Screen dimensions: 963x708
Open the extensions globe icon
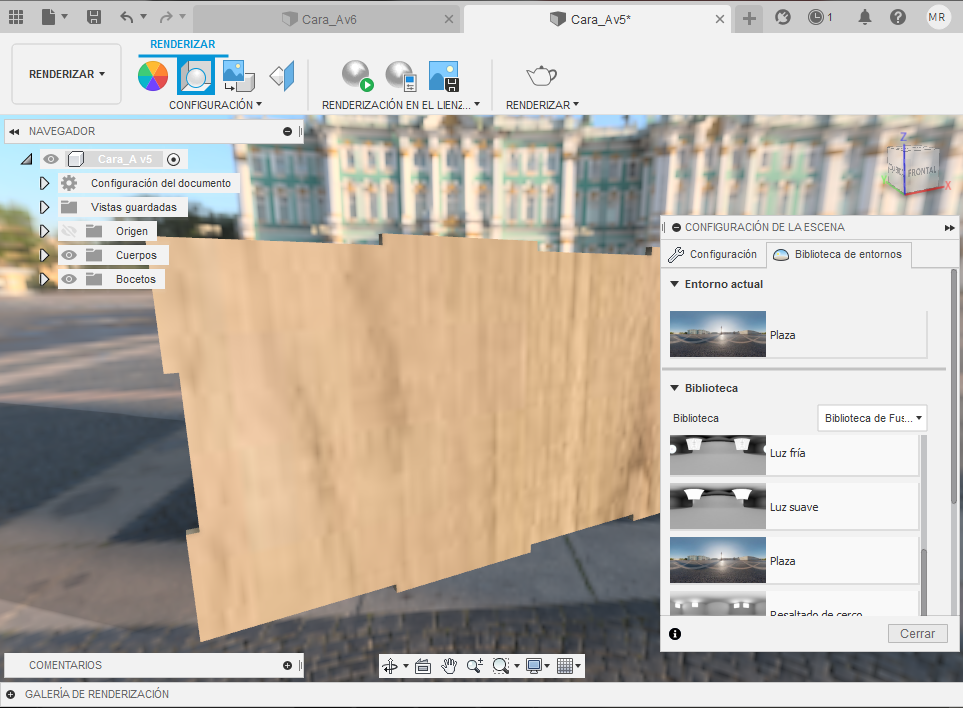[782, 17]
